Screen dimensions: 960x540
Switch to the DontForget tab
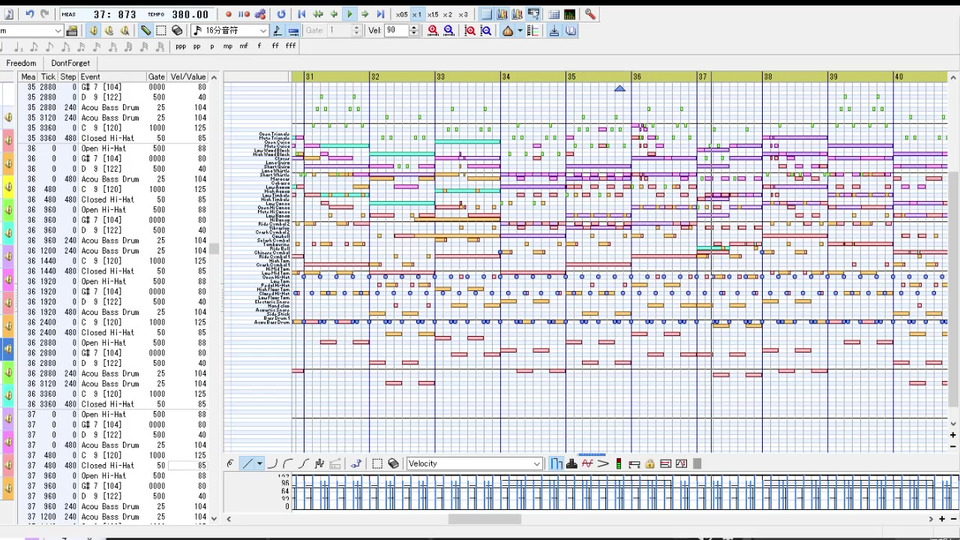tap(70, 63)
